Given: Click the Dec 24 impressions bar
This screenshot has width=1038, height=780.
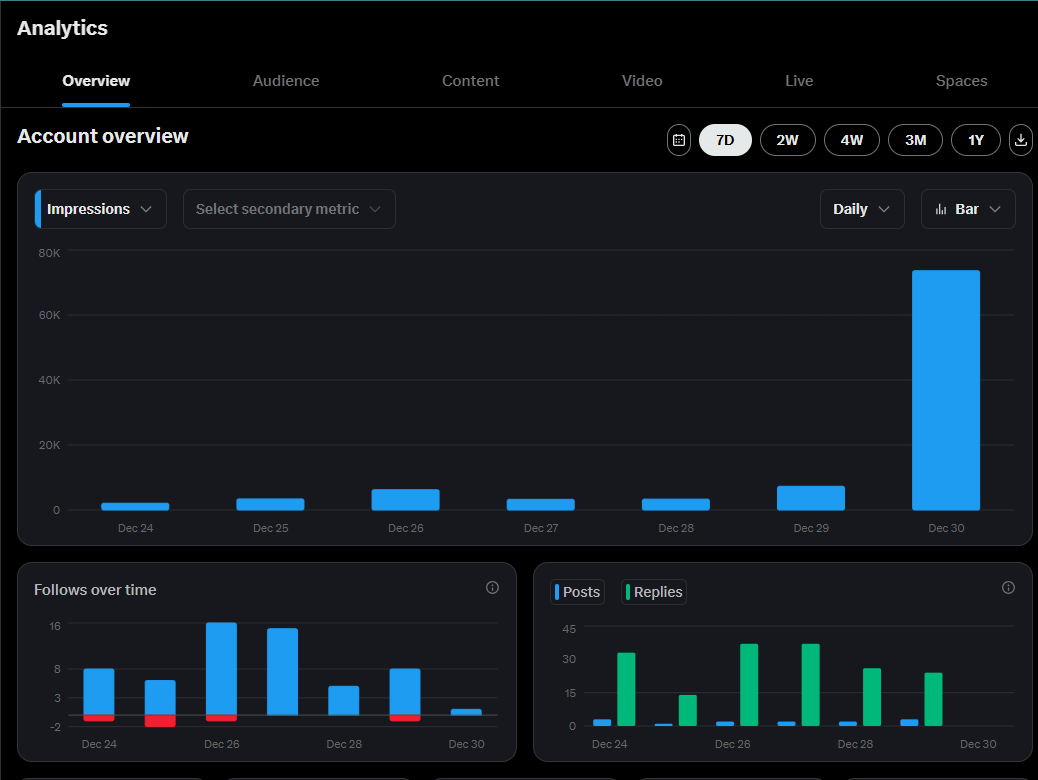Looking at the screenshot, I should [135, 507].
